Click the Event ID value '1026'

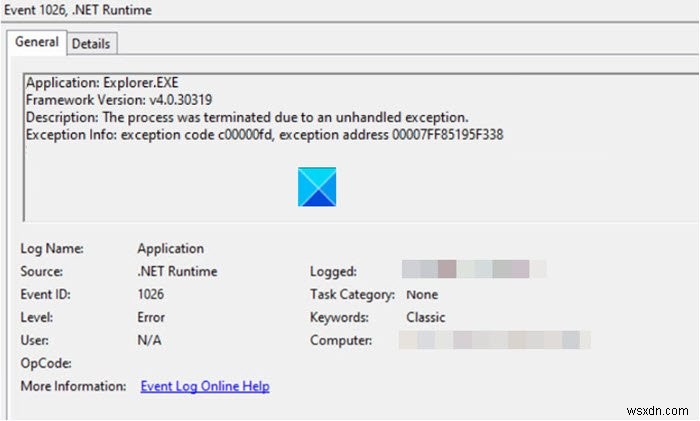[x=151, y=295]
